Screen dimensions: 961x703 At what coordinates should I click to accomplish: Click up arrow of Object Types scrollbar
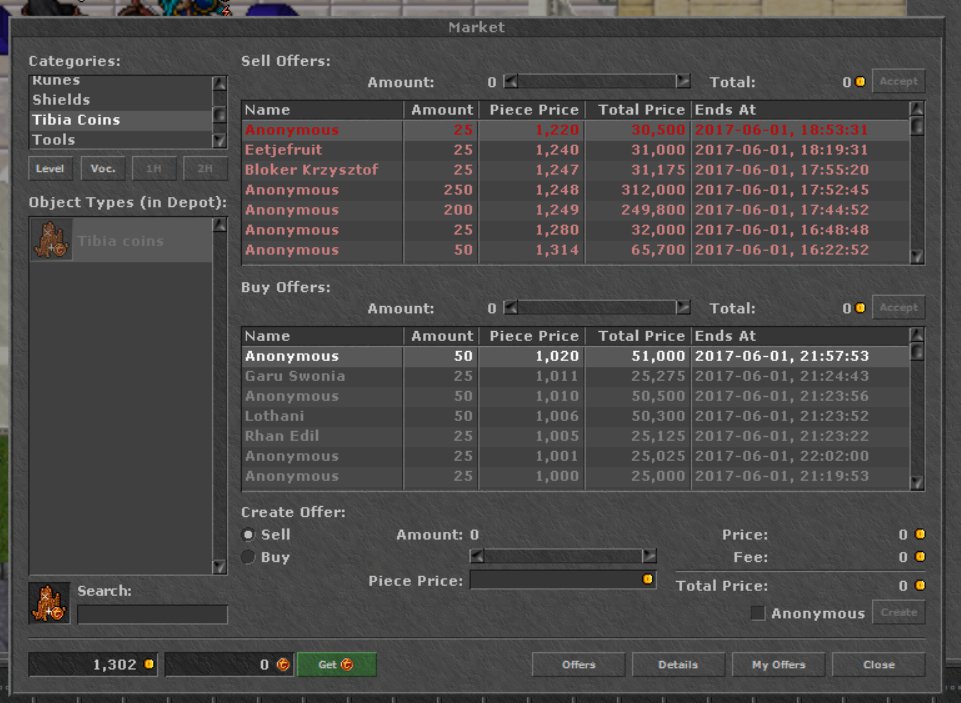(x=219, y=225)
